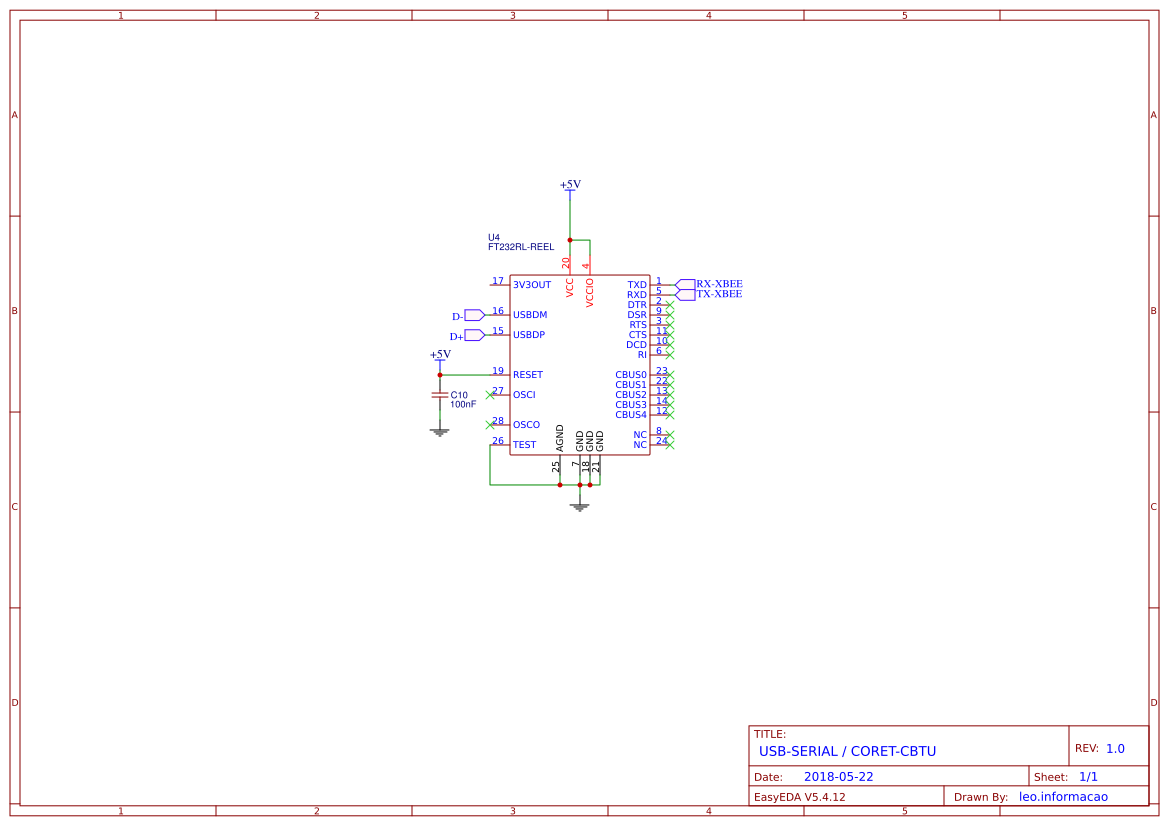Select the D+ net port symbol
The height and width of the screenshot is (827, 1169).
(x=474, y=335)
